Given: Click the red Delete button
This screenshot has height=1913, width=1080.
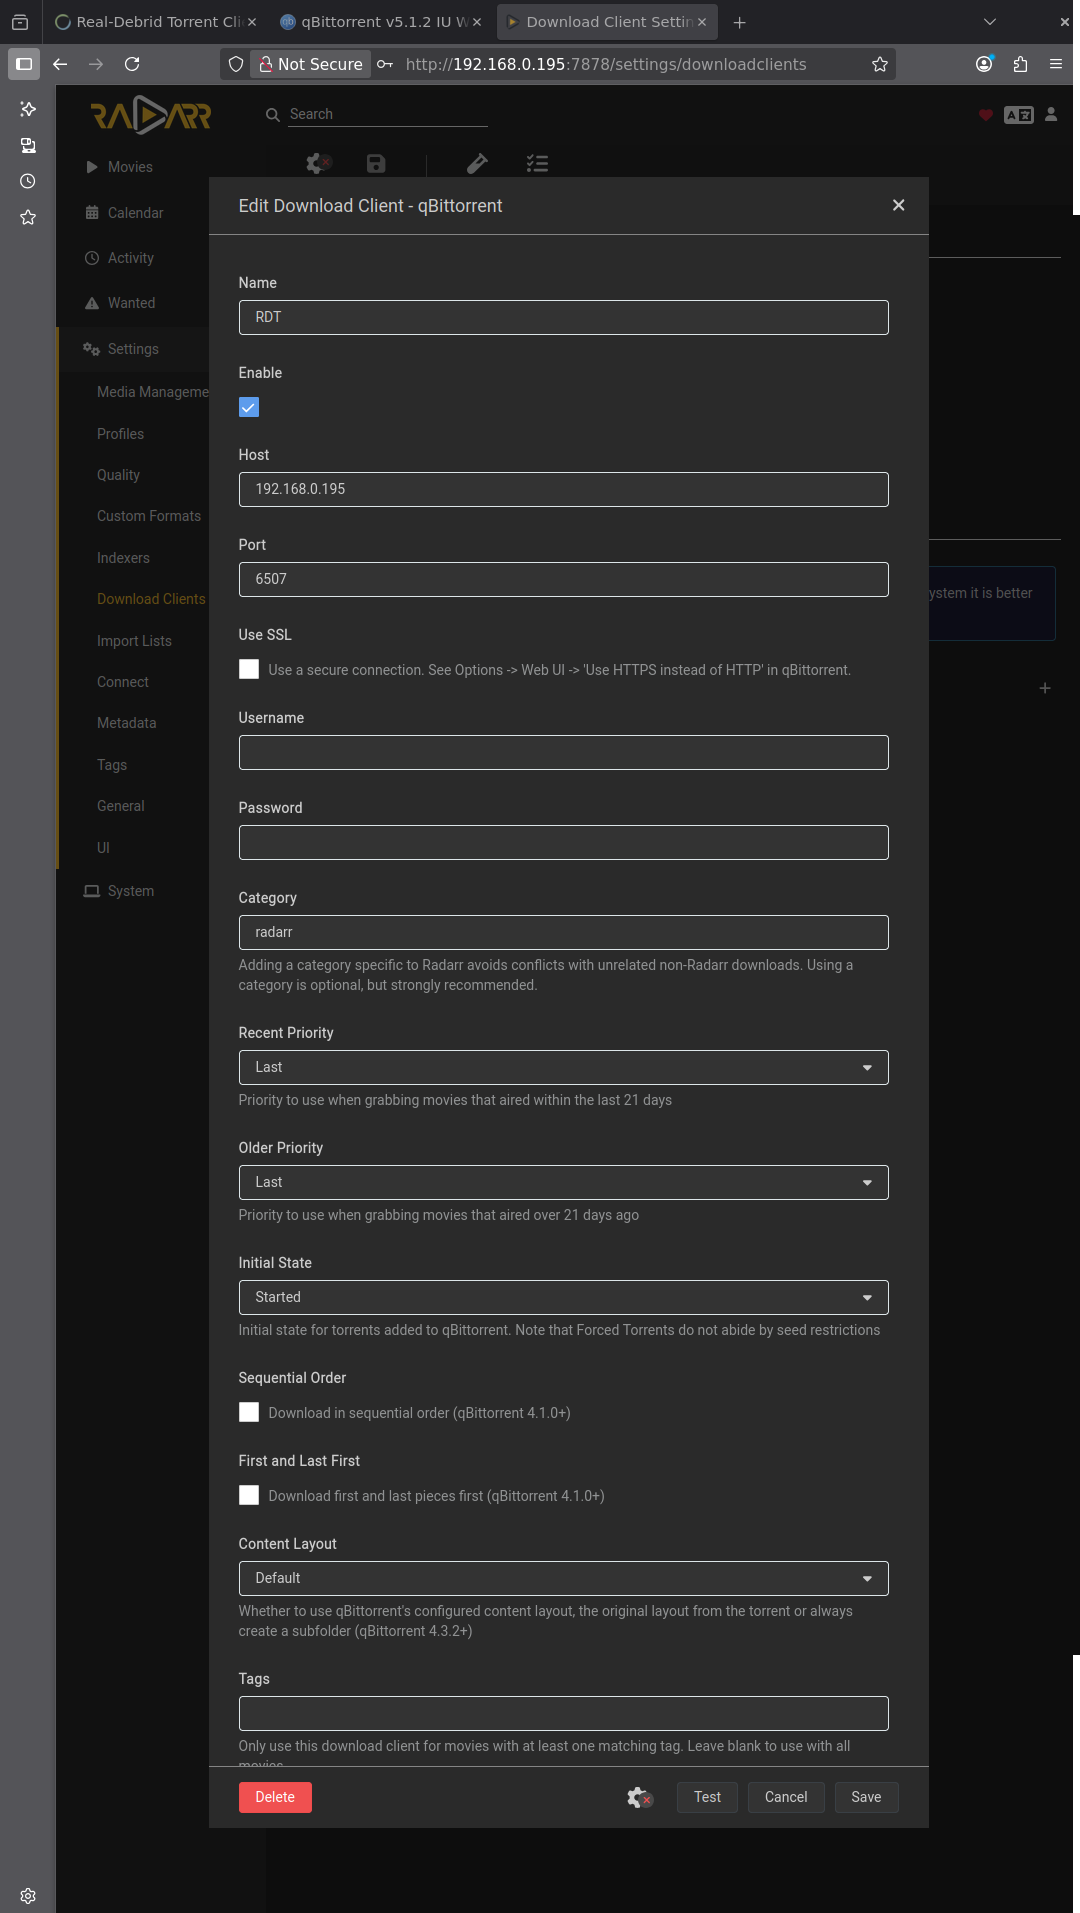Looking at the screenshot, I should 275,1797.
